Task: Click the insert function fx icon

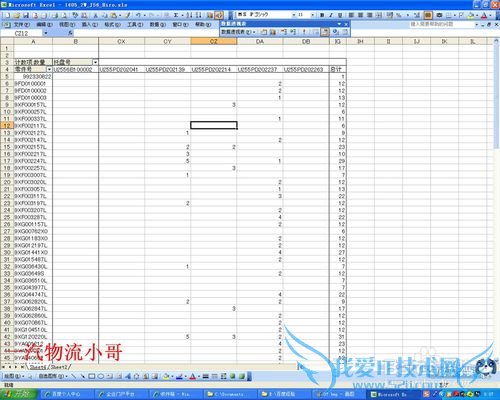Action: coord(70,33)
